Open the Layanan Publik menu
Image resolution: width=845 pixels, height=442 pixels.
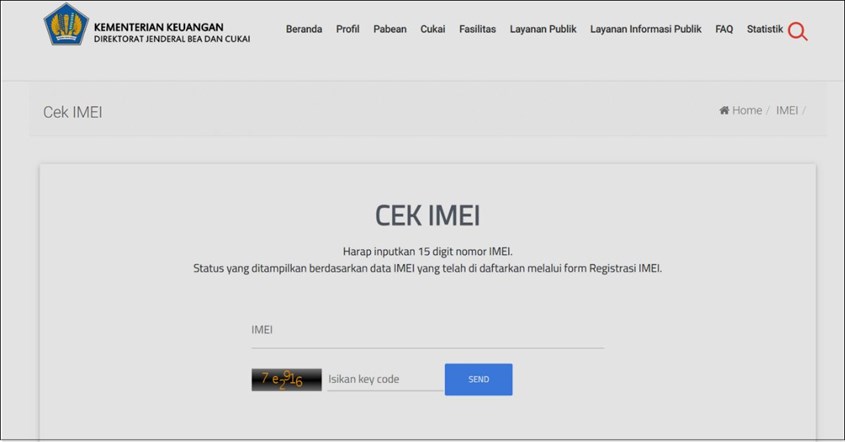543,29
